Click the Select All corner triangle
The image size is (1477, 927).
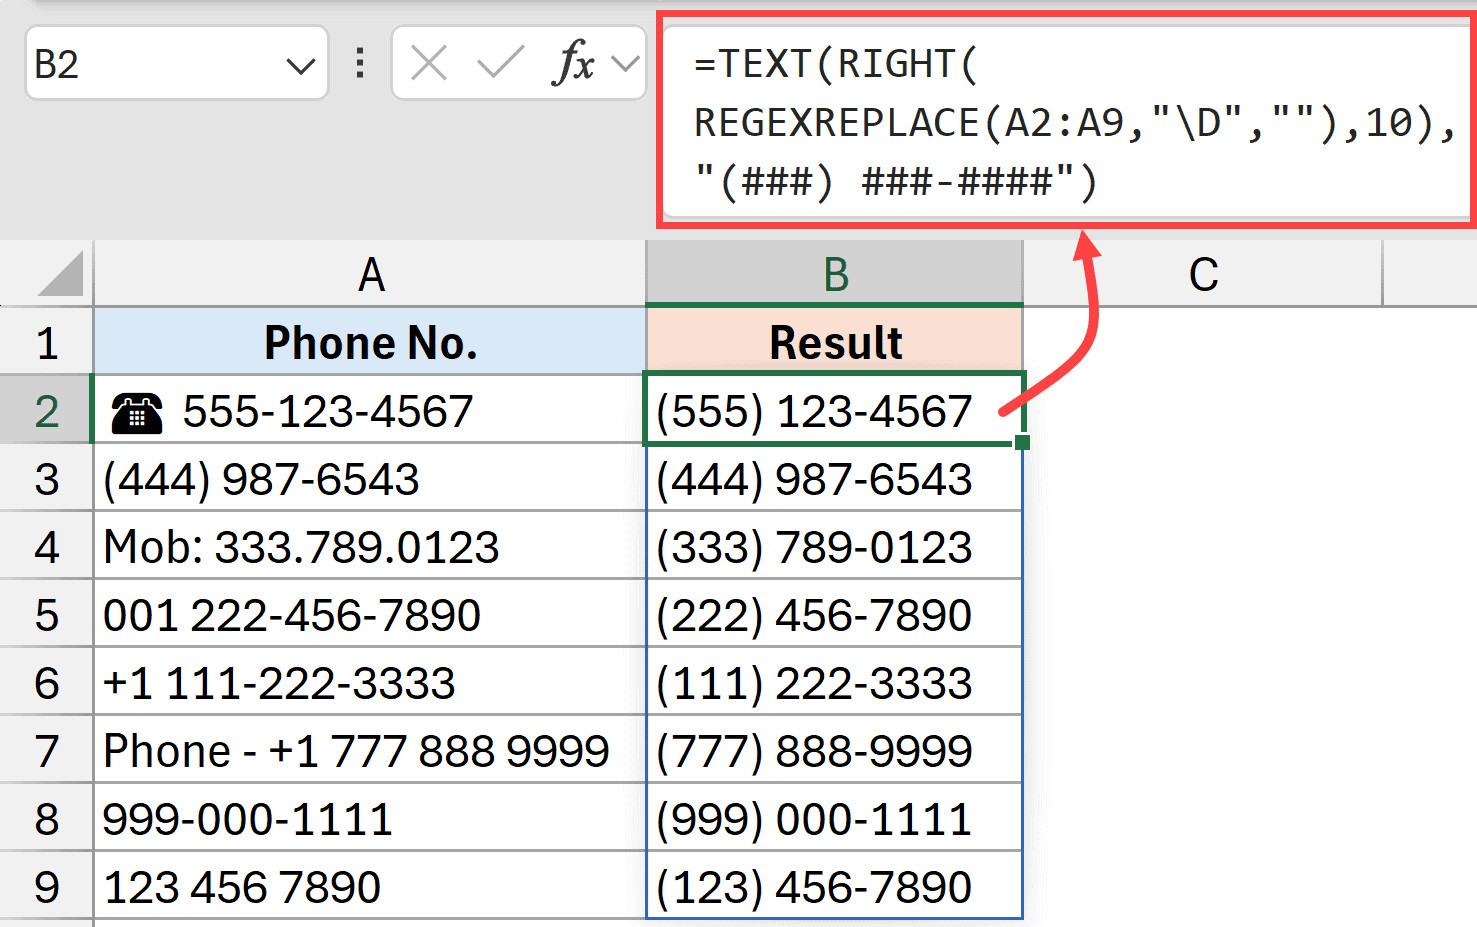point(60,275)
